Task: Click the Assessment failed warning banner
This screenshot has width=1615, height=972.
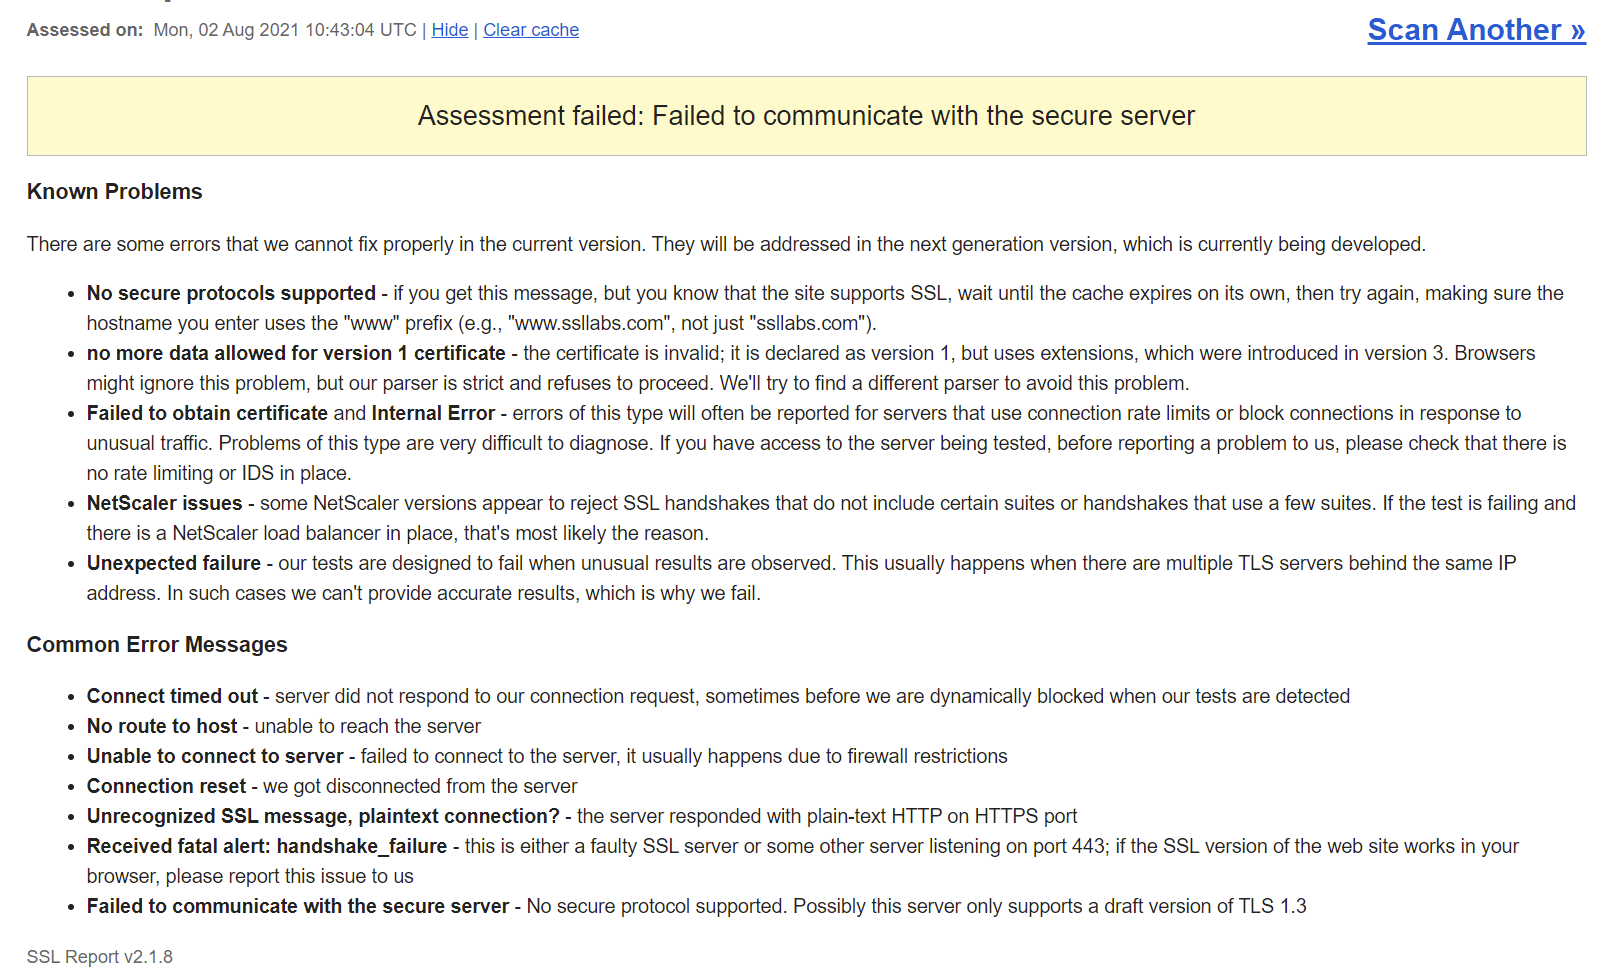Action: pos(806,116)
